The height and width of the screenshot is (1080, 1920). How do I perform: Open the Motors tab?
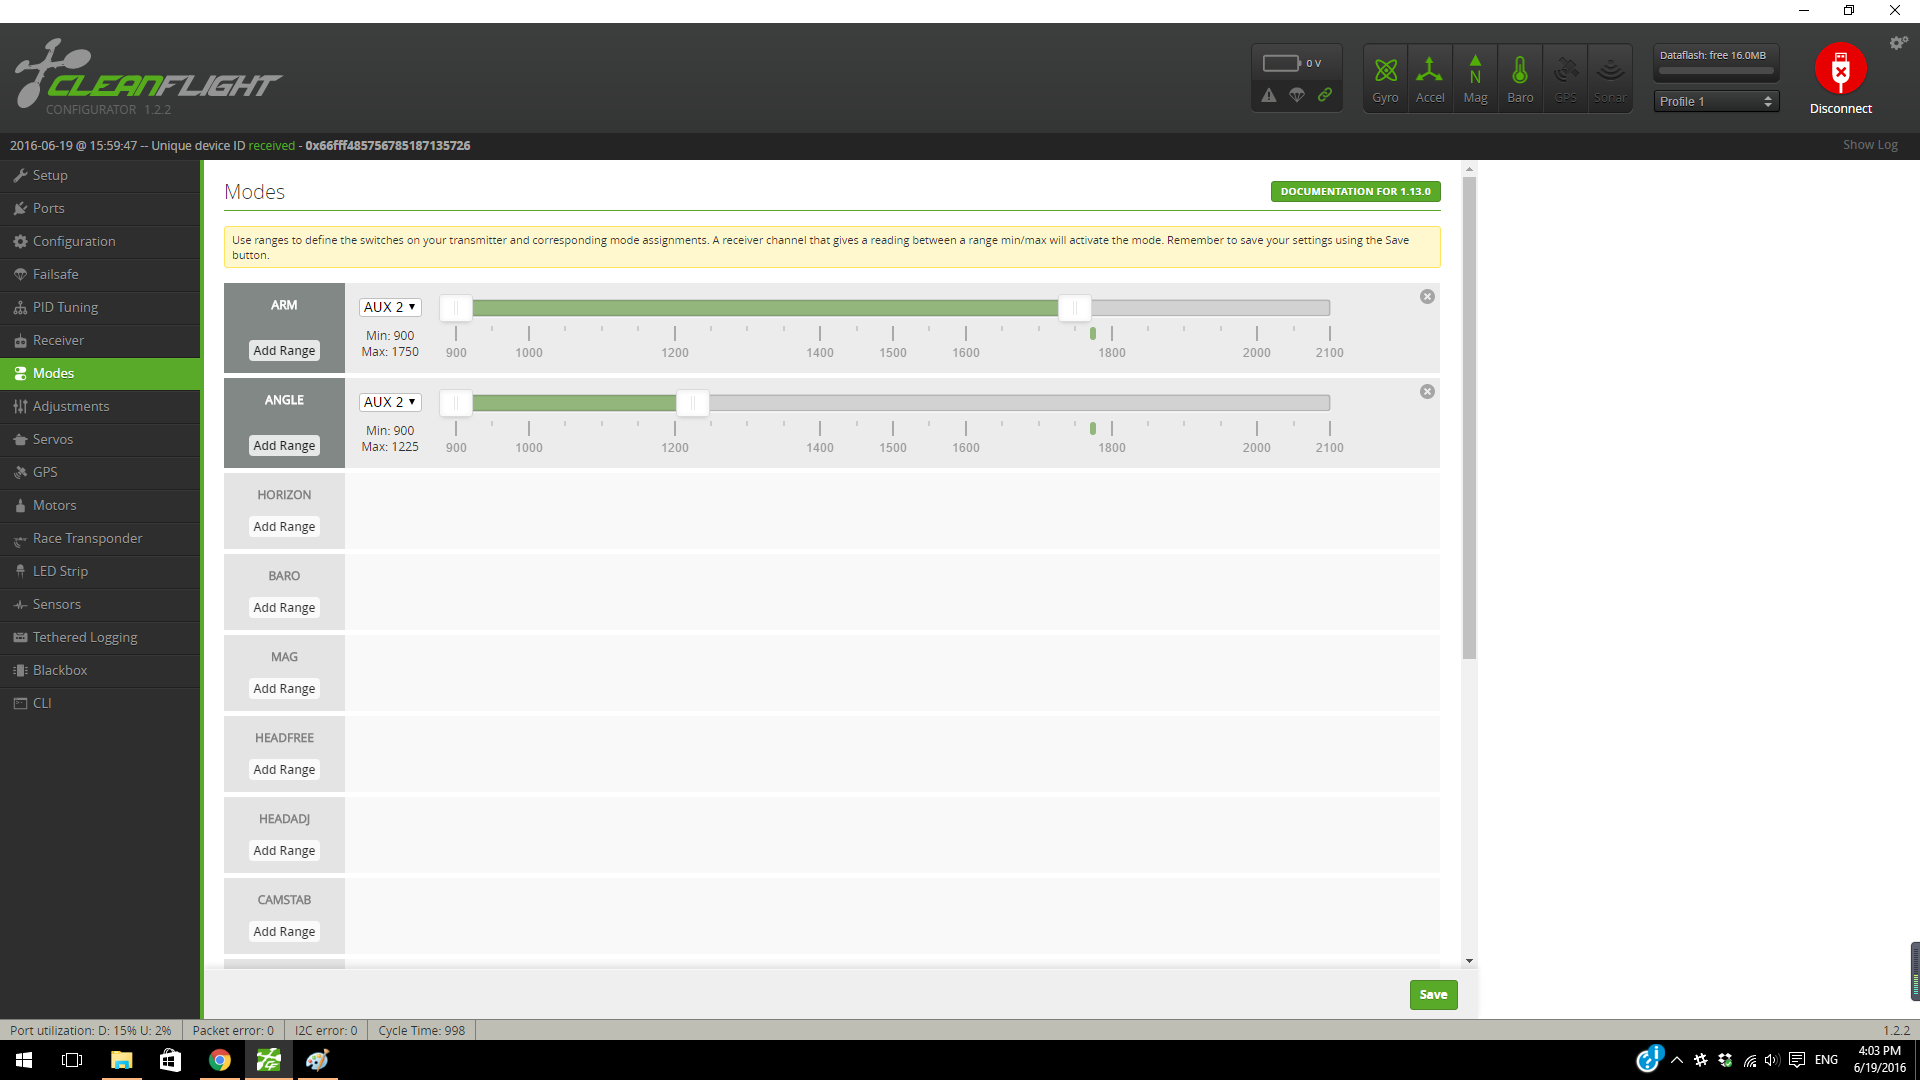(100, 505)
